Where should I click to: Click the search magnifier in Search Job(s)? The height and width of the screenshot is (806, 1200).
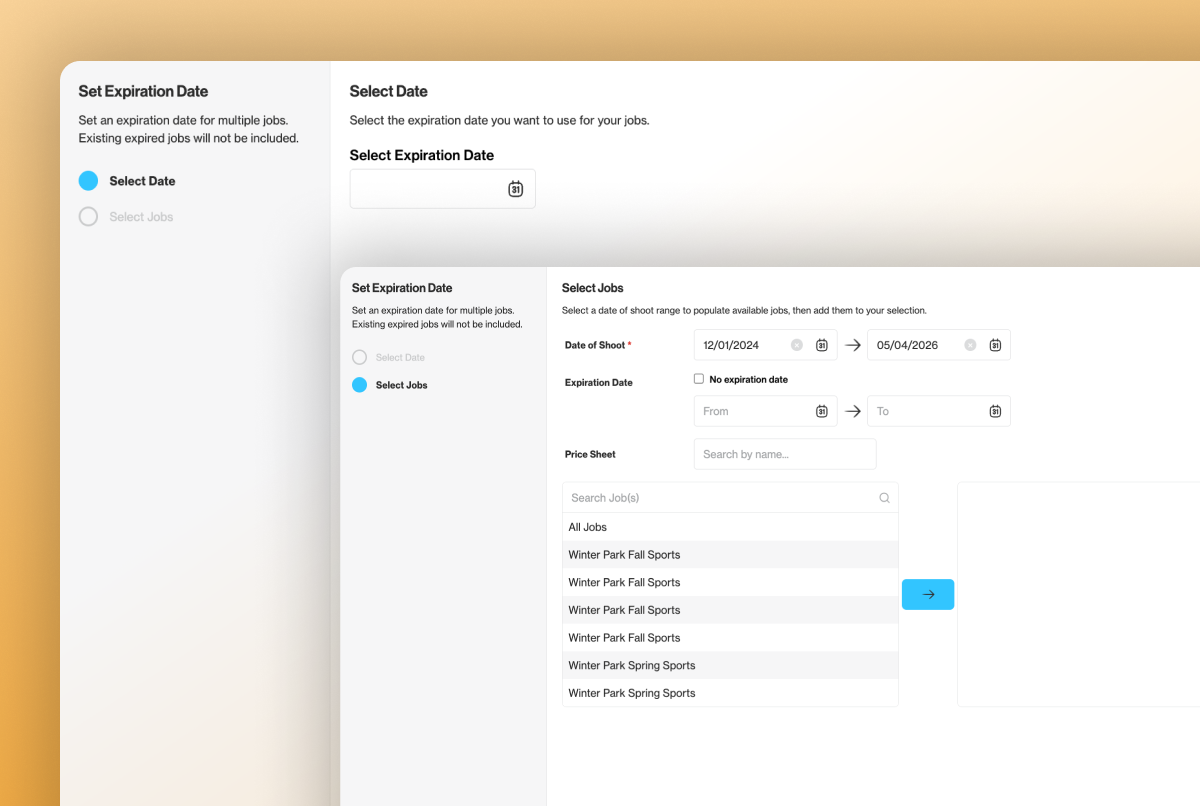(884, 498)
